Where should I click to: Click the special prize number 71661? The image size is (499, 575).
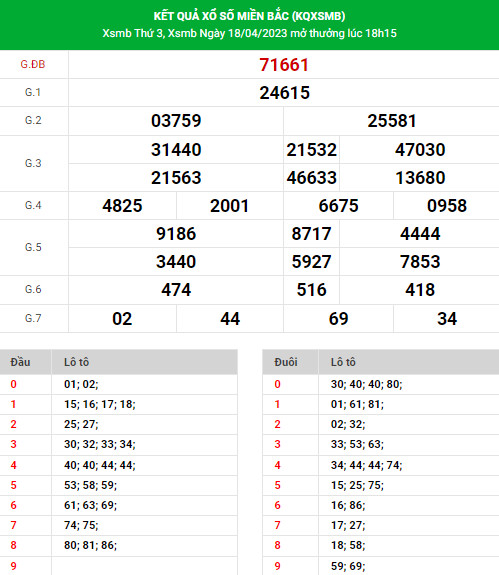284,65
